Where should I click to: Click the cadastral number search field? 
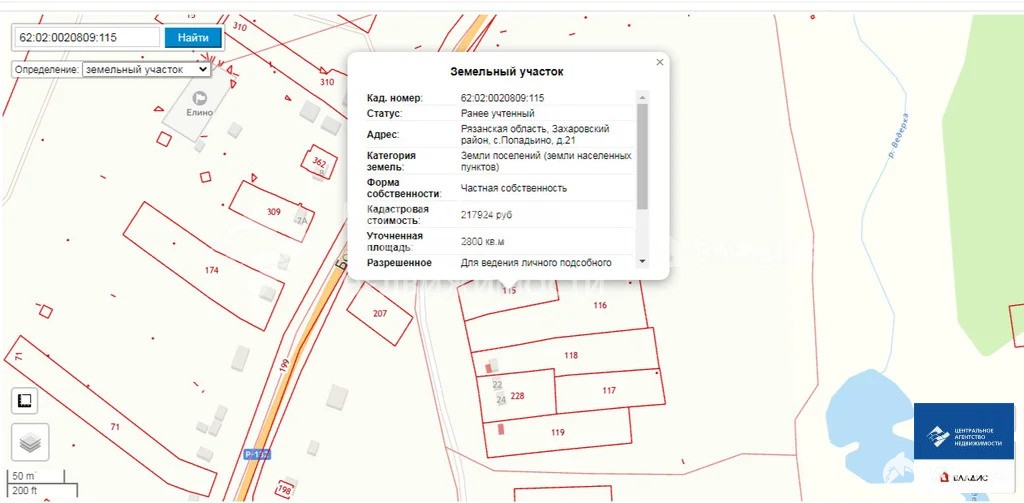point(87,38)
